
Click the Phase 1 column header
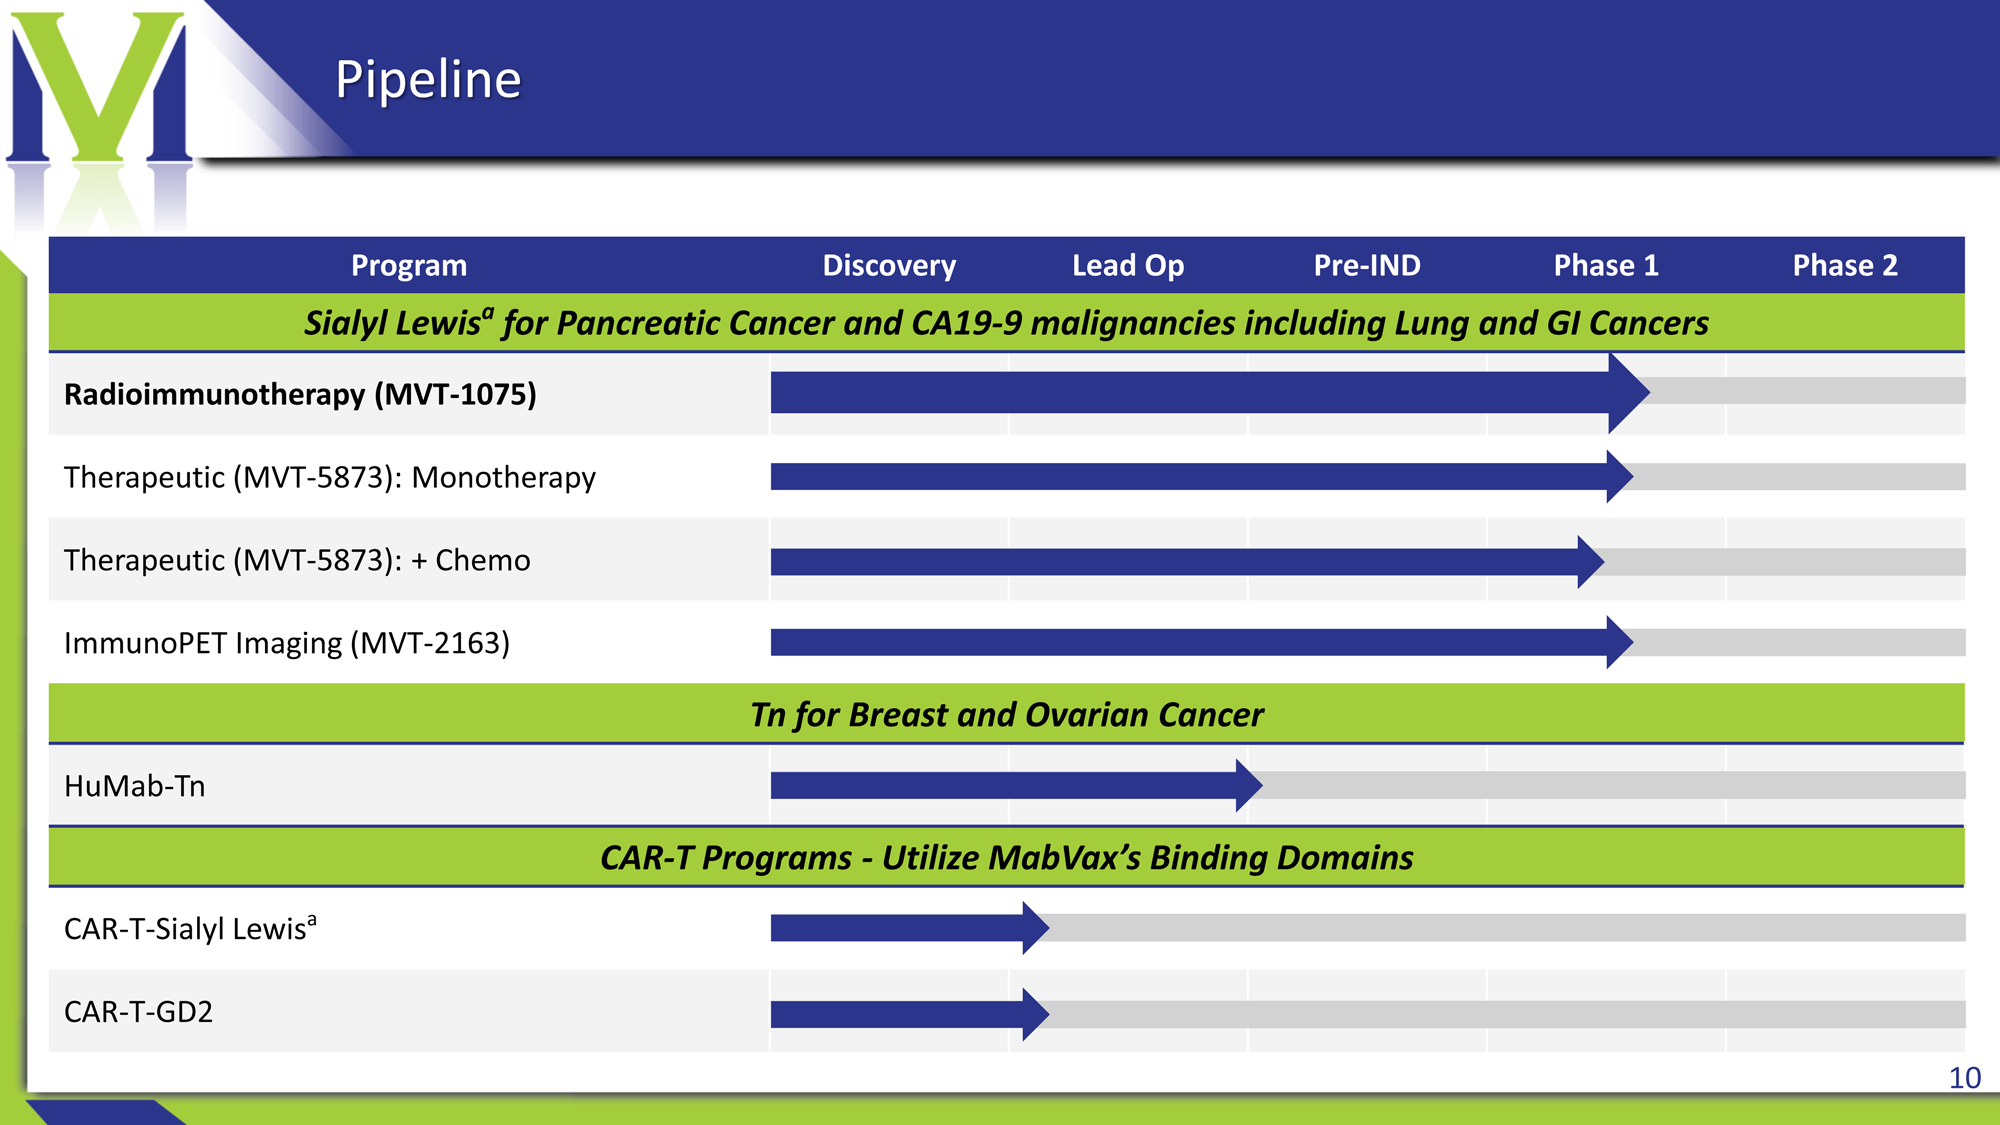pyautogui.click(x=1606, y=265)
